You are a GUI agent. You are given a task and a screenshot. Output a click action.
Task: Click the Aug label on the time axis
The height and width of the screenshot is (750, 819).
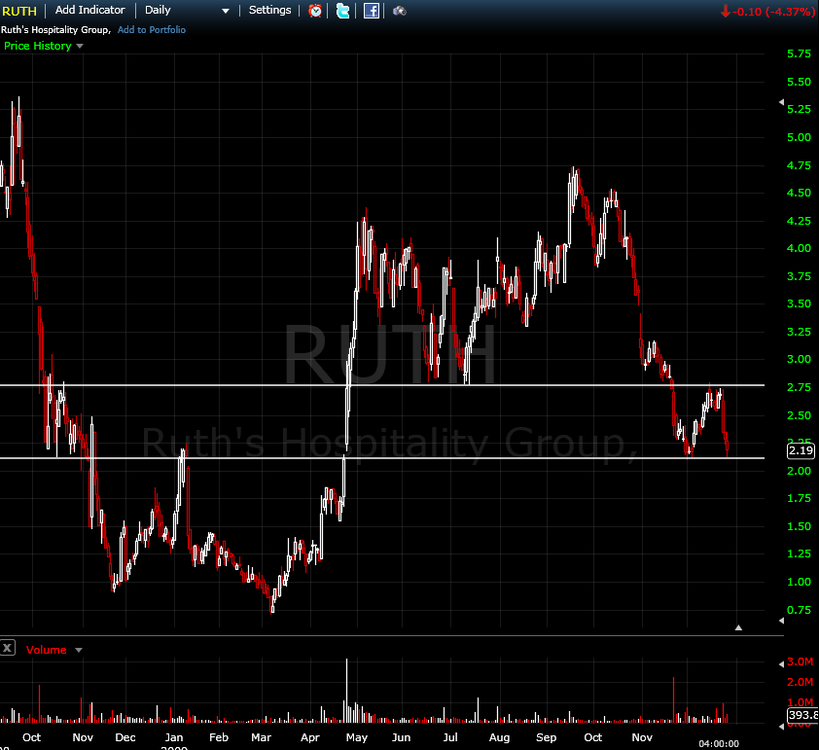click(499, 737)
